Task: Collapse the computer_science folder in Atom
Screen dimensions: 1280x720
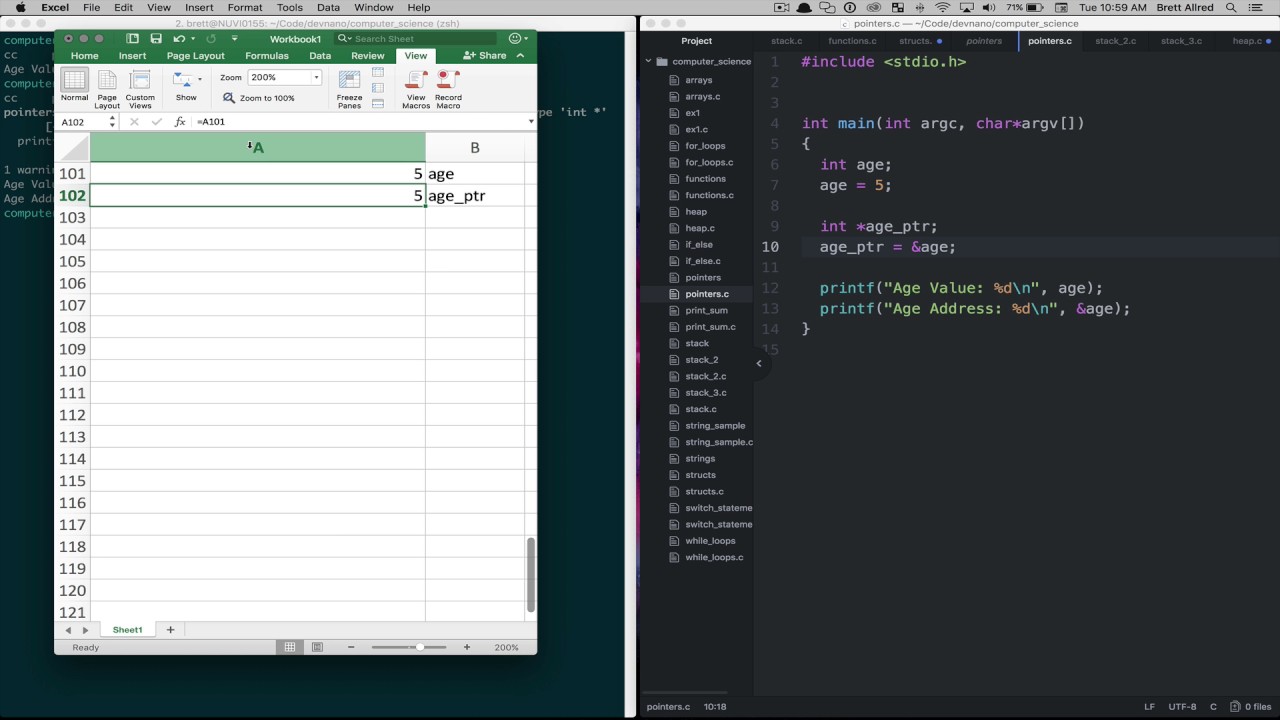Action: (x=647, y=62)
